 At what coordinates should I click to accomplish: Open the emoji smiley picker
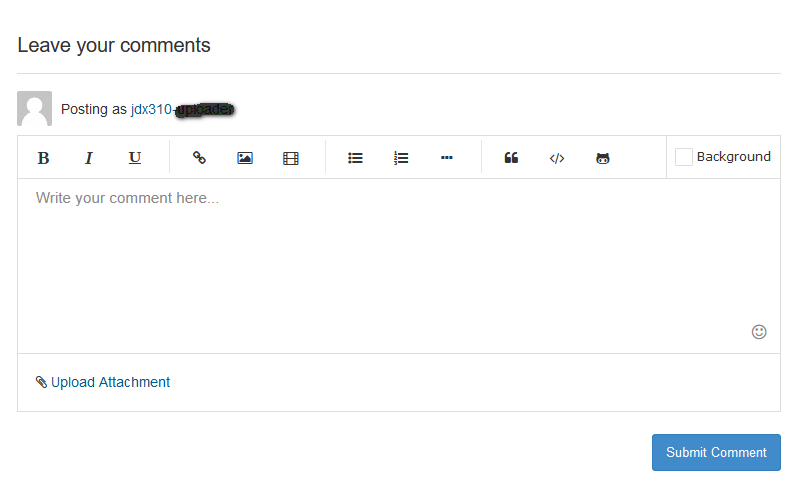(x=759, y=332)
